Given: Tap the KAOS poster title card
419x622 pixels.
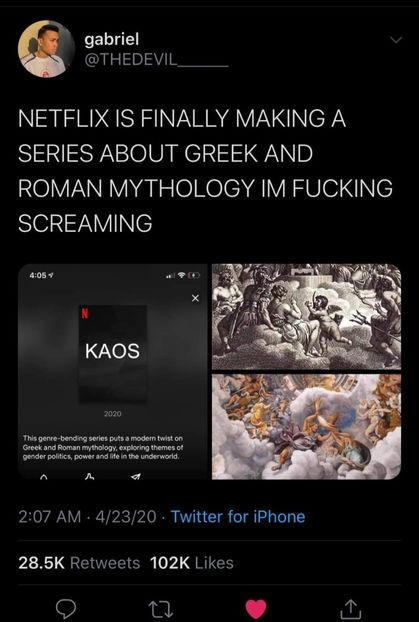Looking at the screenshot, I should point(113,354).
